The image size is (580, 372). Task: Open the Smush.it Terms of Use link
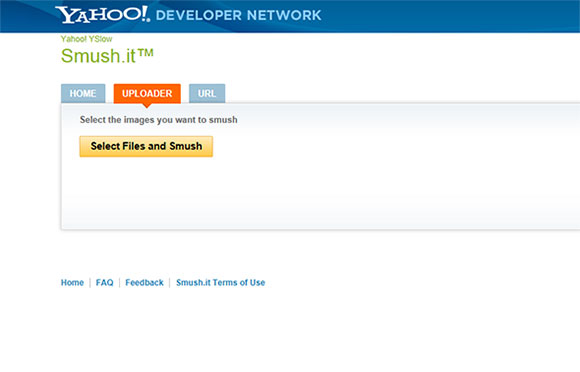coord(220,283)
